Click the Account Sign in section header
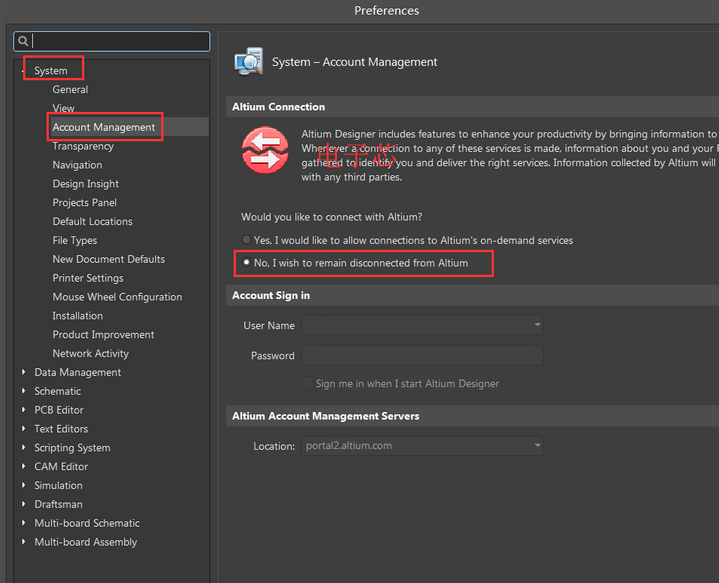The width and height of the screenshot is (719, 583). click(x=271, y=295)
